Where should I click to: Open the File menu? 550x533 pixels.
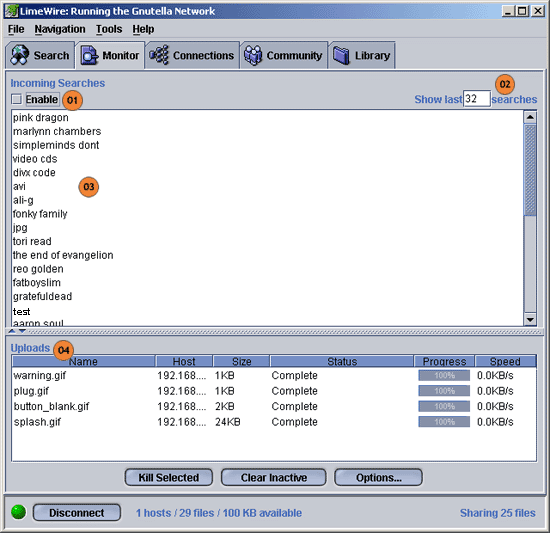pos(16,29)
